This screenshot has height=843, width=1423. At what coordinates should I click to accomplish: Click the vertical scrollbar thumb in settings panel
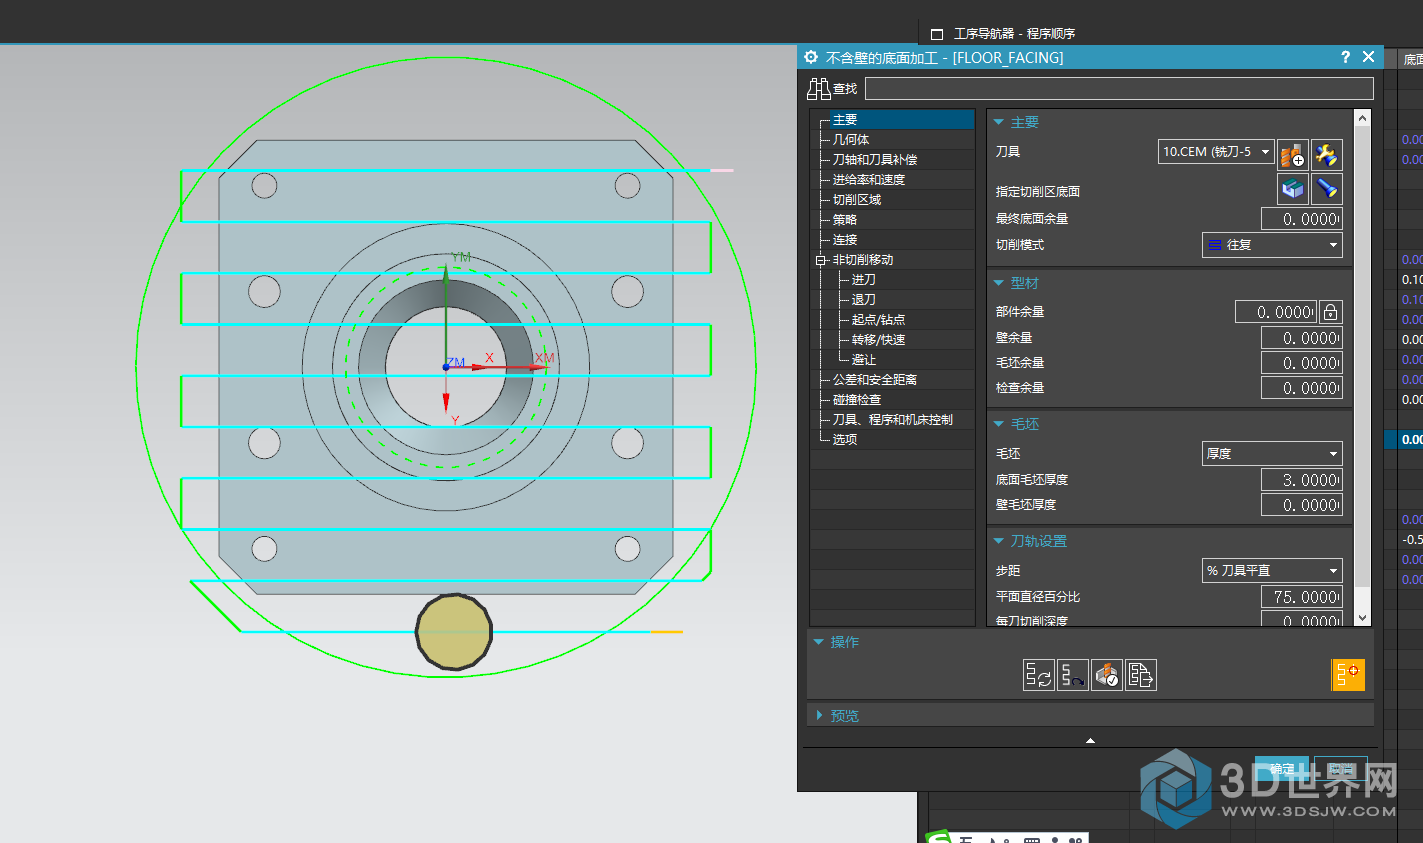[1362, 357]
